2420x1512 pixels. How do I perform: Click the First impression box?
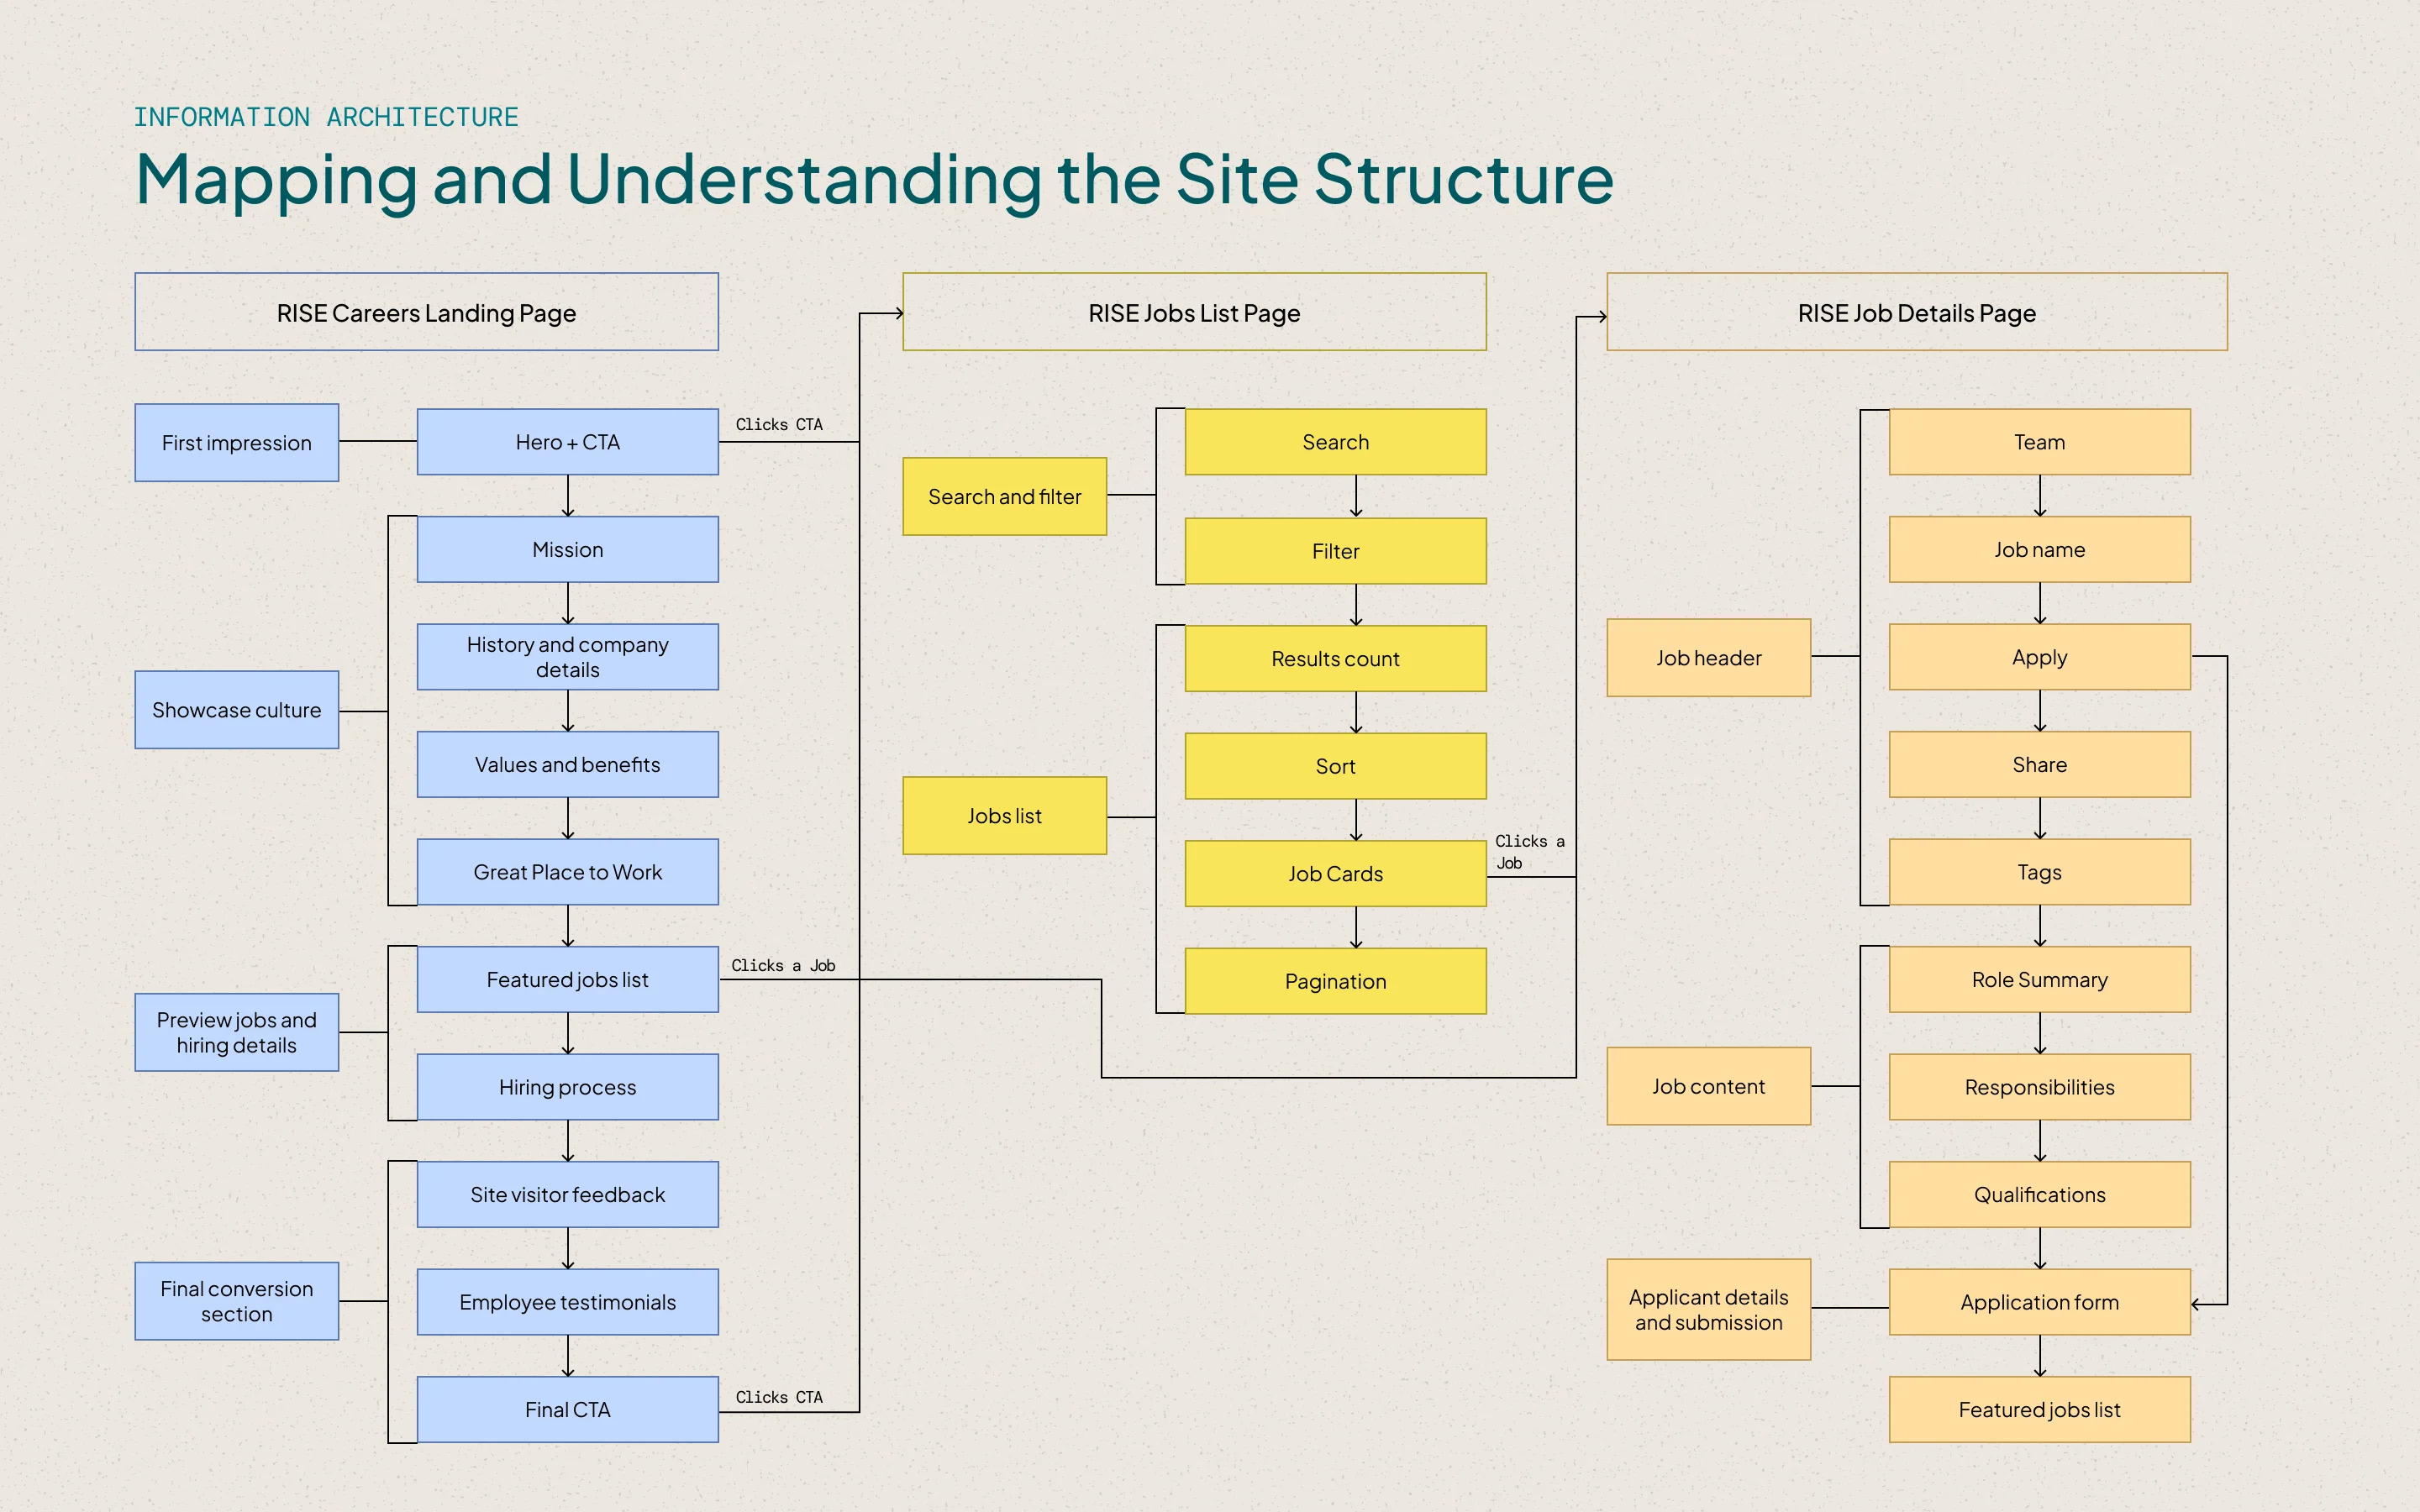pyautogui.click(x=237, y=443)
